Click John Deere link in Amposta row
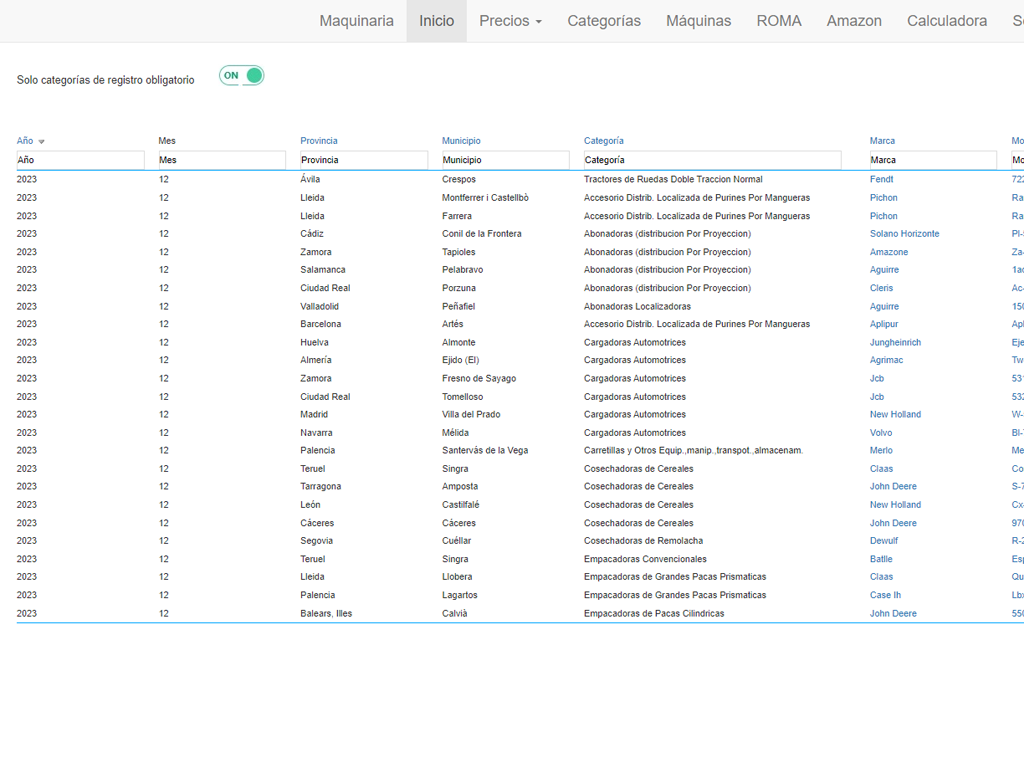1024x768 pixels. click(x=893, y=487)
